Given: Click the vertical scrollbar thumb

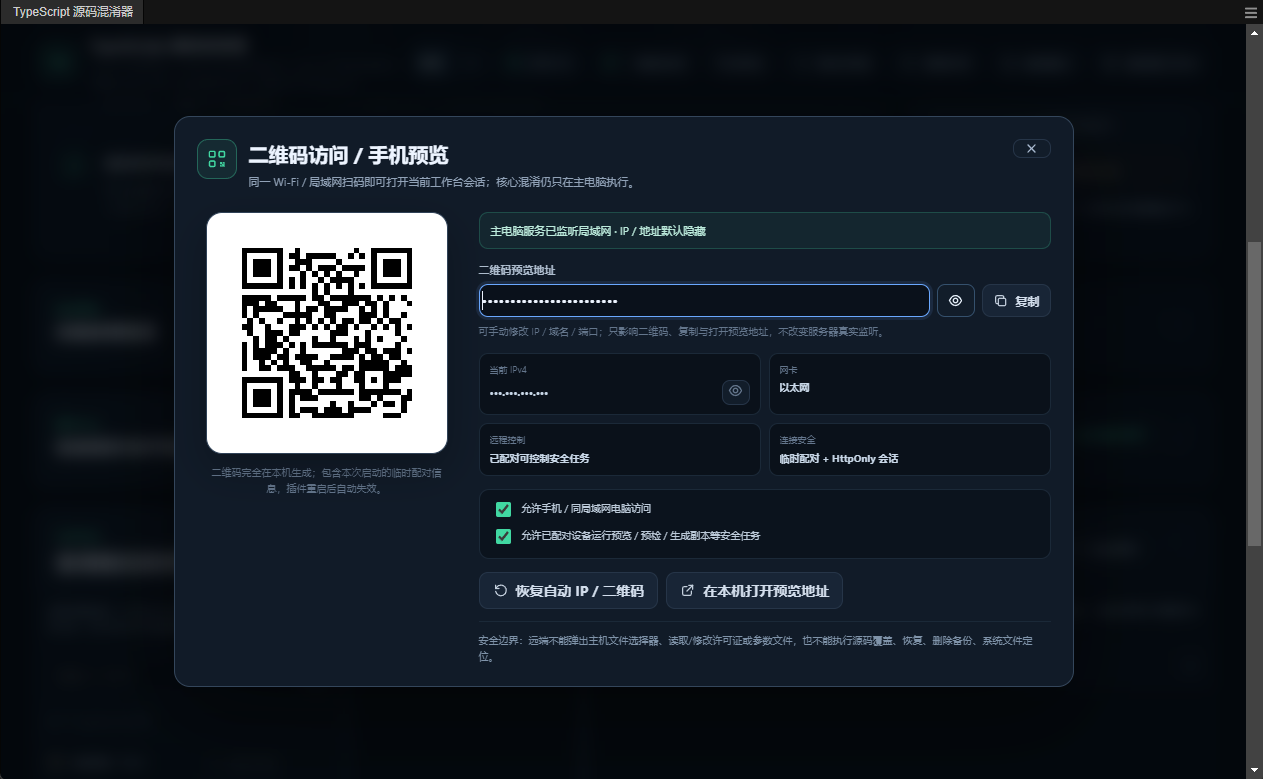Looking at the screenshot, I should 1254,393.
